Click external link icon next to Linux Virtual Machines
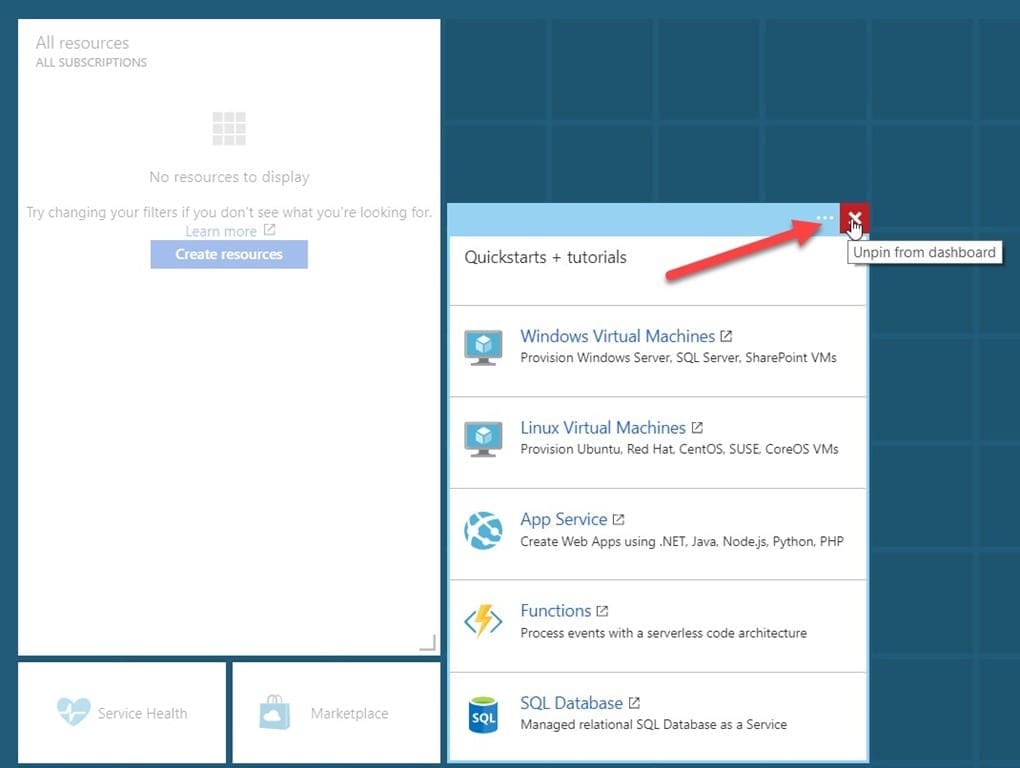Image resolution: width=1020 pixels, height=768 pixels. [697, 427]
